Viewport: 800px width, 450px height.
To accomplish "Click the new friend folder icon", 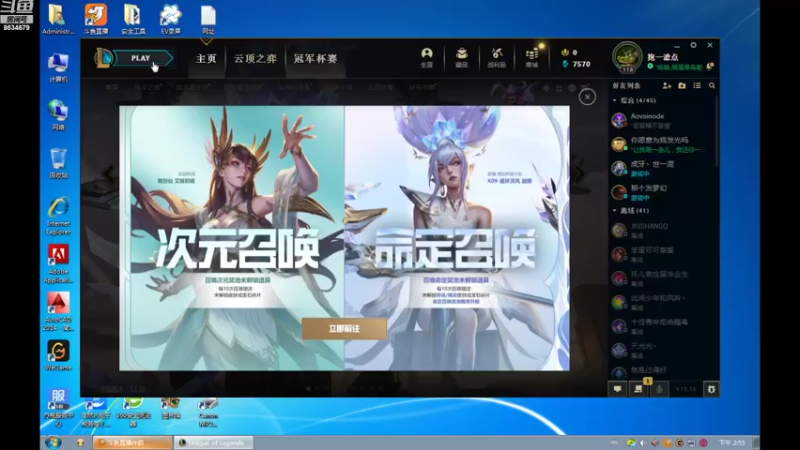I will [682, 86].
